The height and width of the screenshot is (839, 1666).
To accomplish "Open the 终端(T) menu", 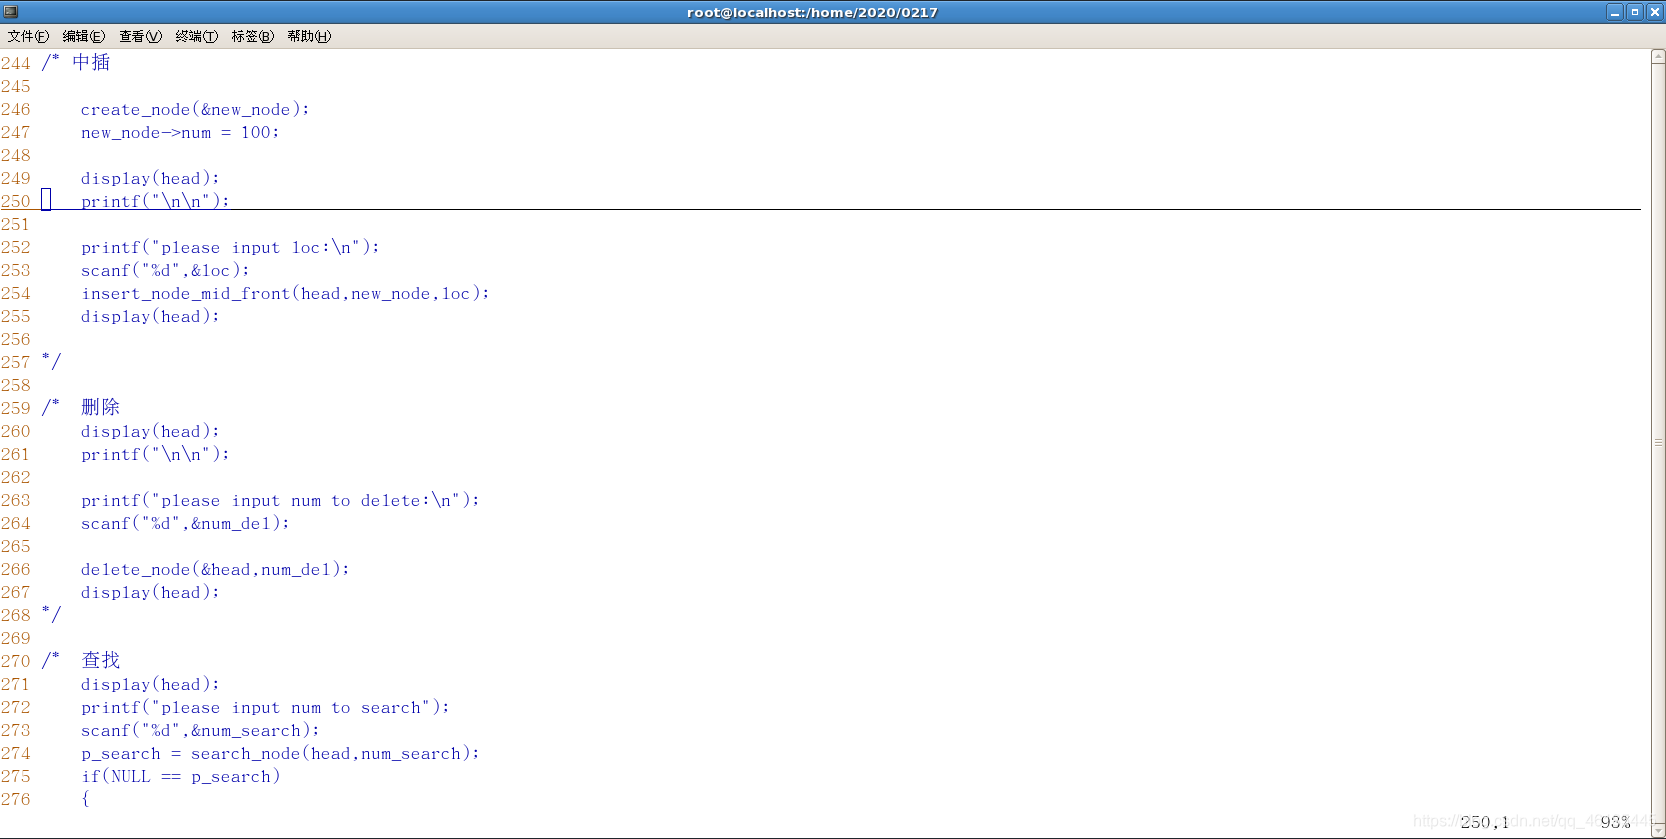I will coord(196,36).
